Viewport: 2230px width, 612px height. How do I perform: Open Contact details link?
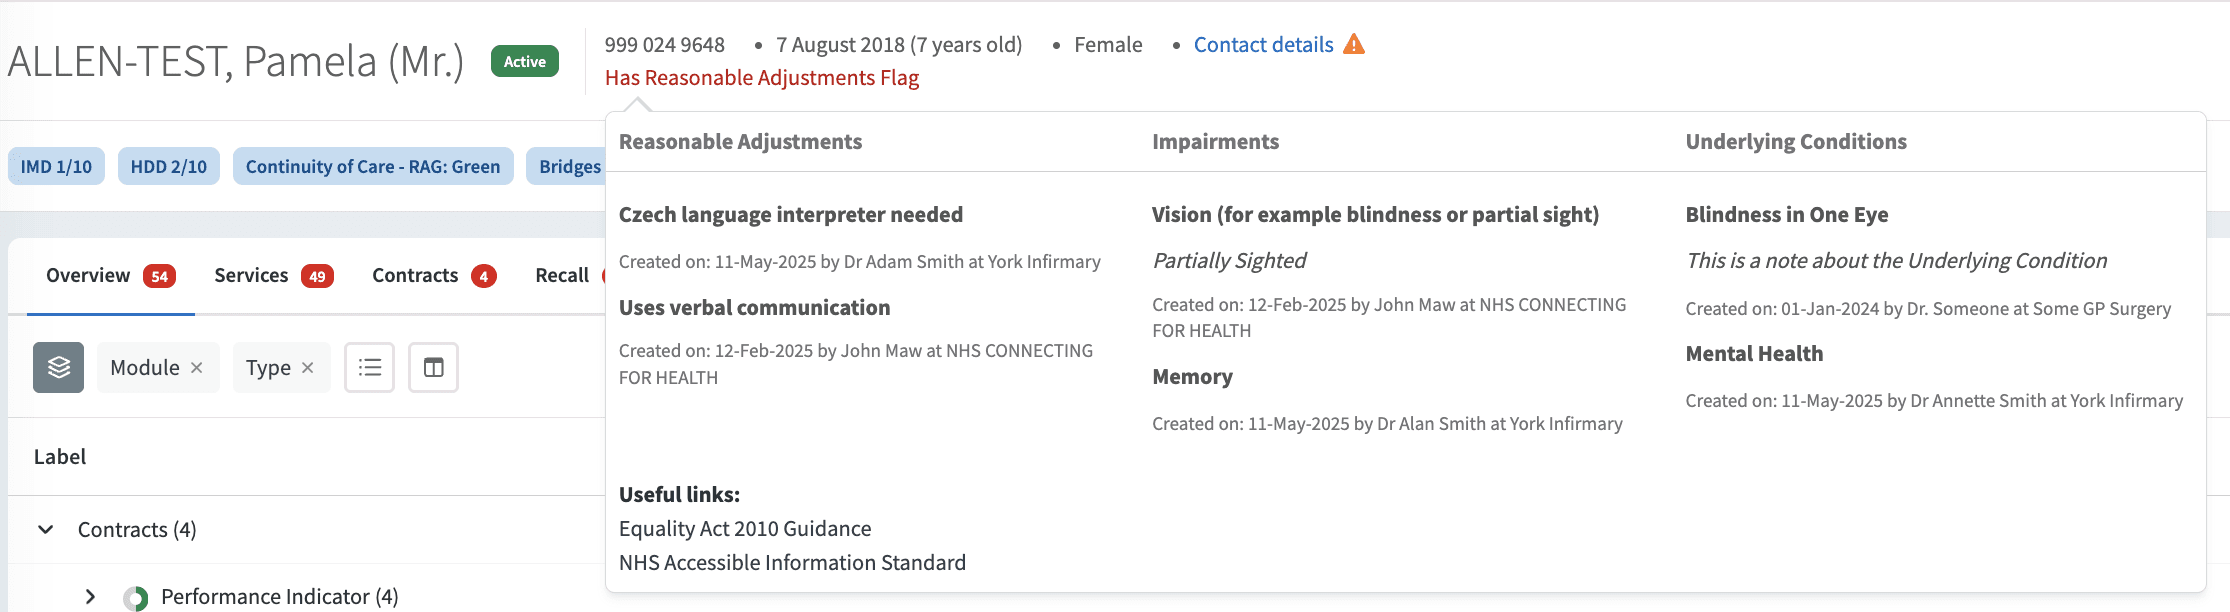point(1263,45)
